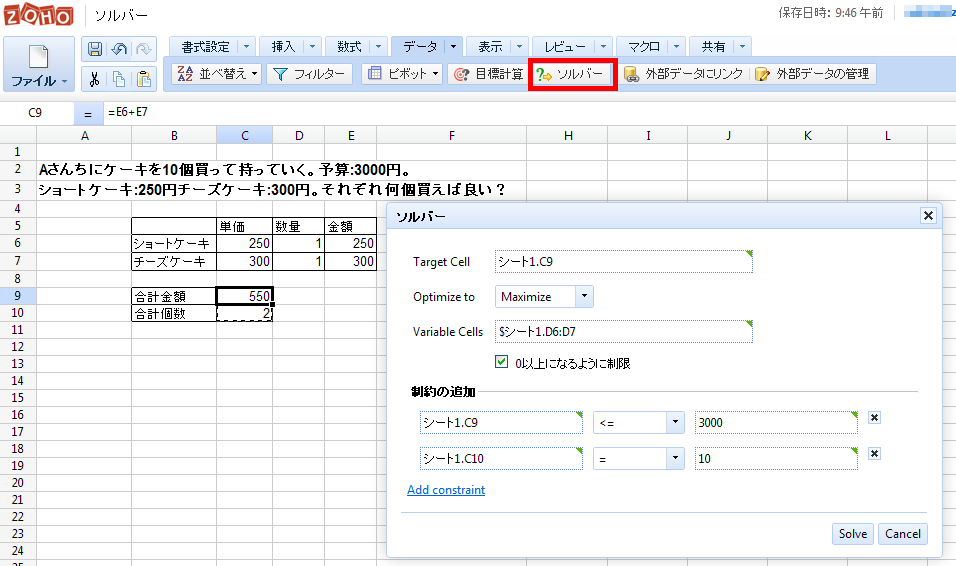
Task: Select the 合計個数 cell
Action: coord(174,313)
